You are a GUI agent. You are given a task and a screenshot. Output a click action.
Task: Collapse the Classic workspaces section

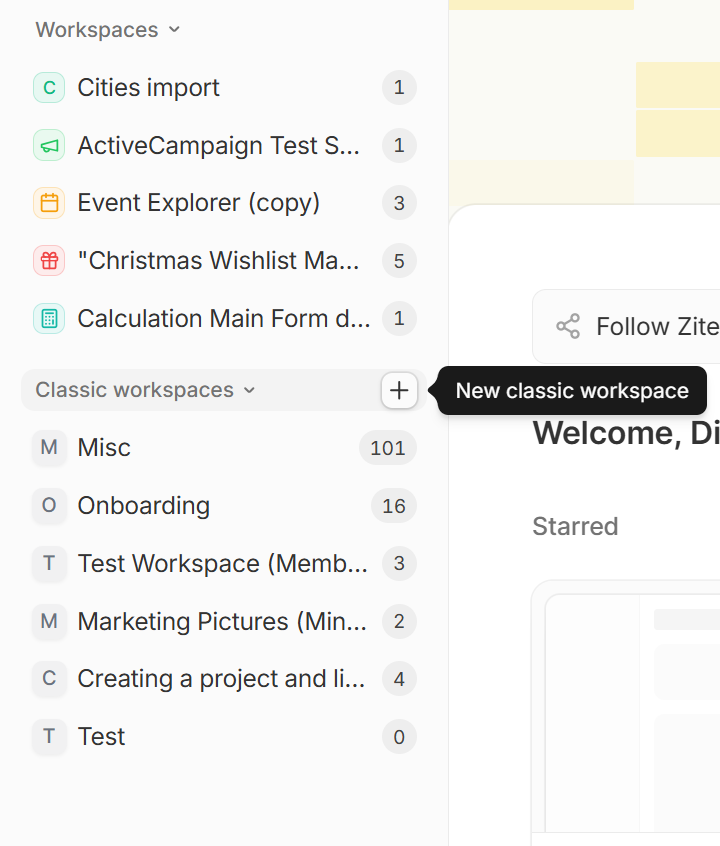(x=145, y=390)
